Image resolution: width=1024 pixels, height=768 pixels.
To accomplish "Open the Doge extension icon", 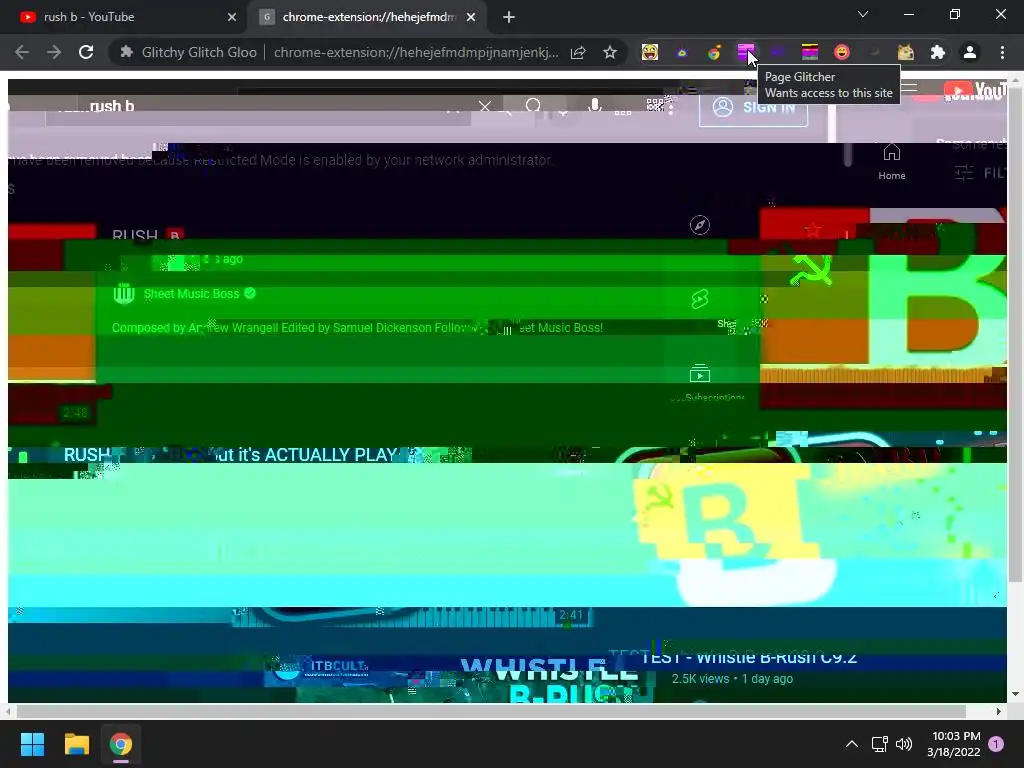I will (x=906, y=52).
